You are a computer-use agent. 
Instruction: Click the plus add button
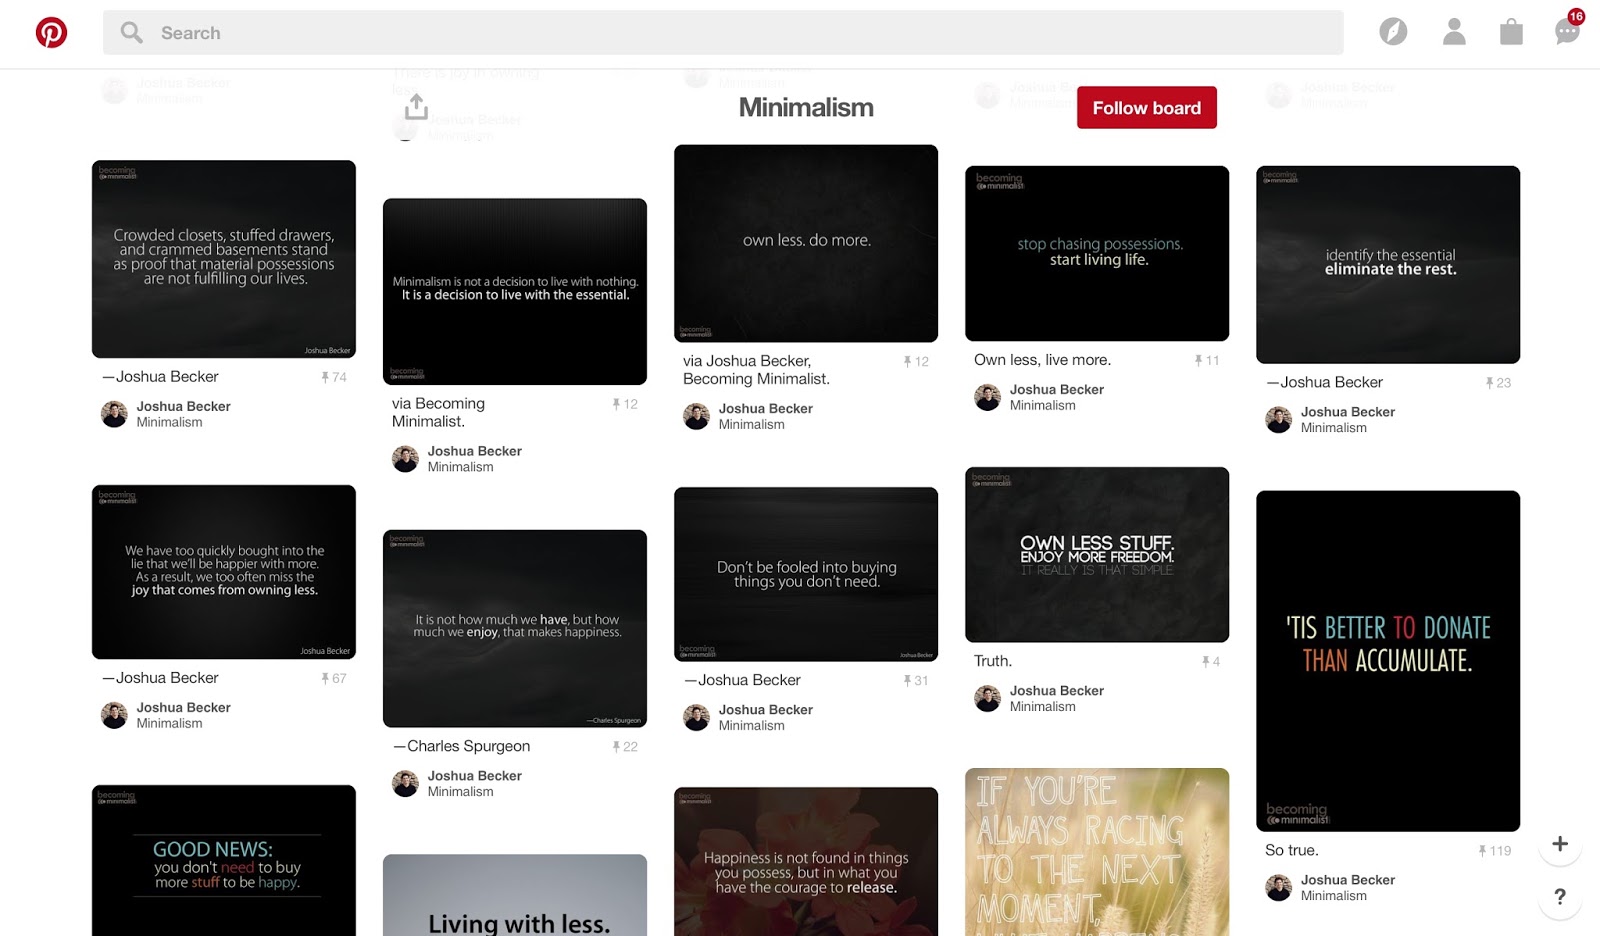coord(1560,844)
